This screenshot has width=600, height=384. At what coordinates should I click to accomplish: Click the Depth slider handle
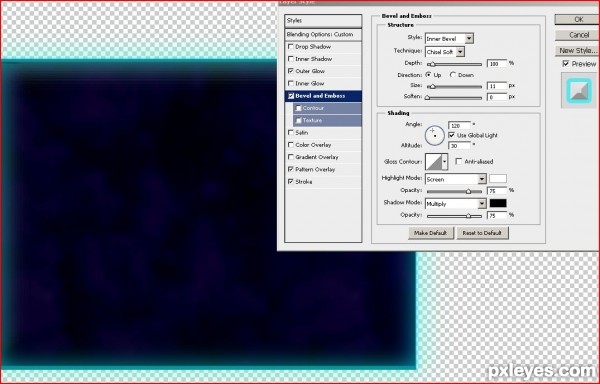[x=432, y=64]
